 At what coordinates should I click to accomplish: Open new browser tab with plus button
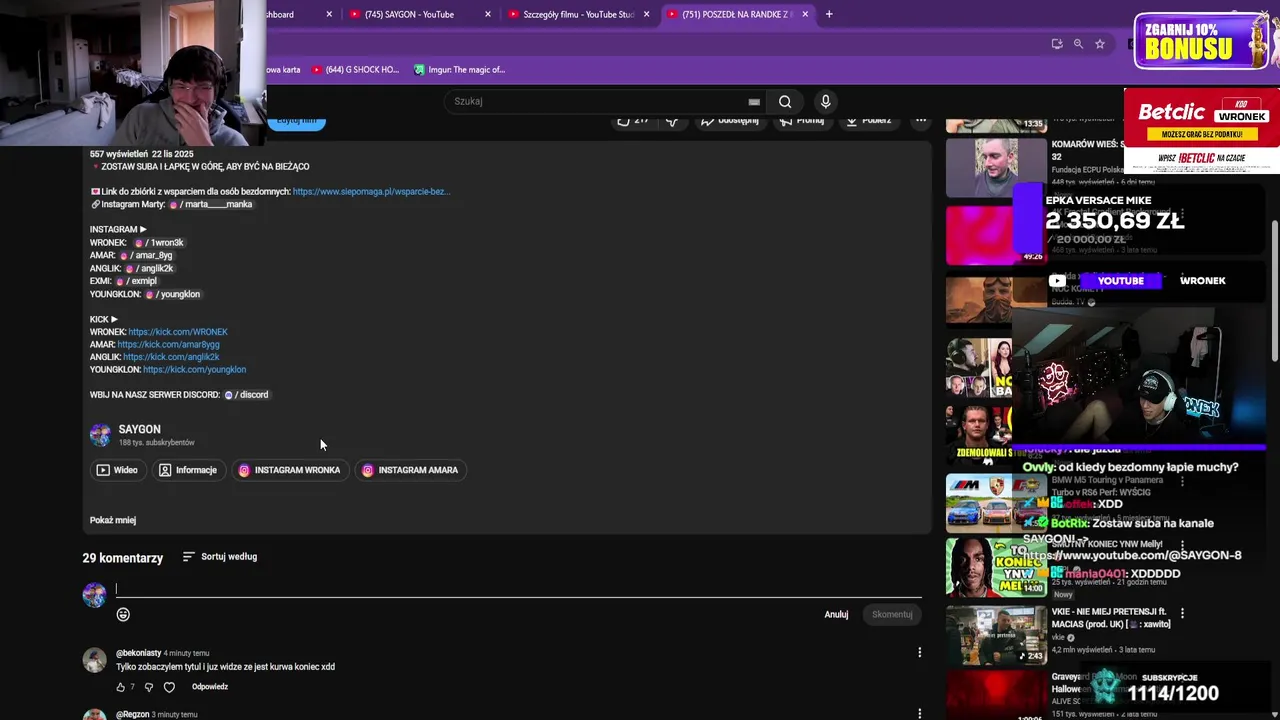click(x=829, y=14)
